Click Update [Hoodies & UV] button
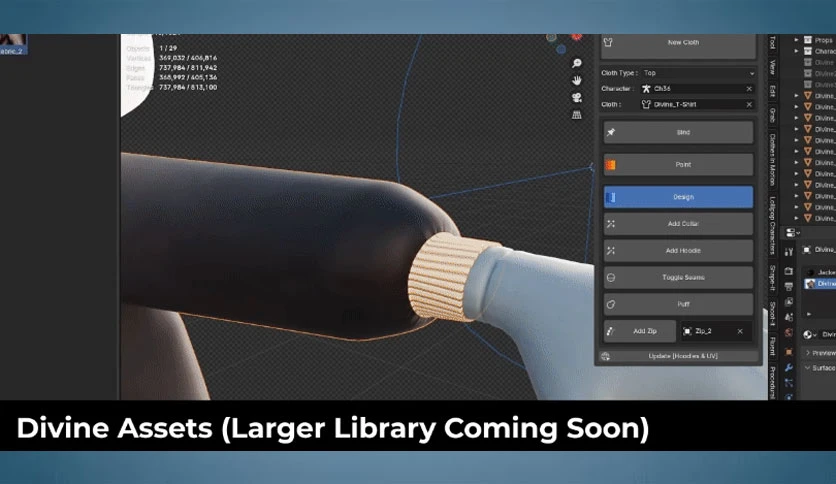This screenshot has height=484, width=836. [x=679, y=356]
